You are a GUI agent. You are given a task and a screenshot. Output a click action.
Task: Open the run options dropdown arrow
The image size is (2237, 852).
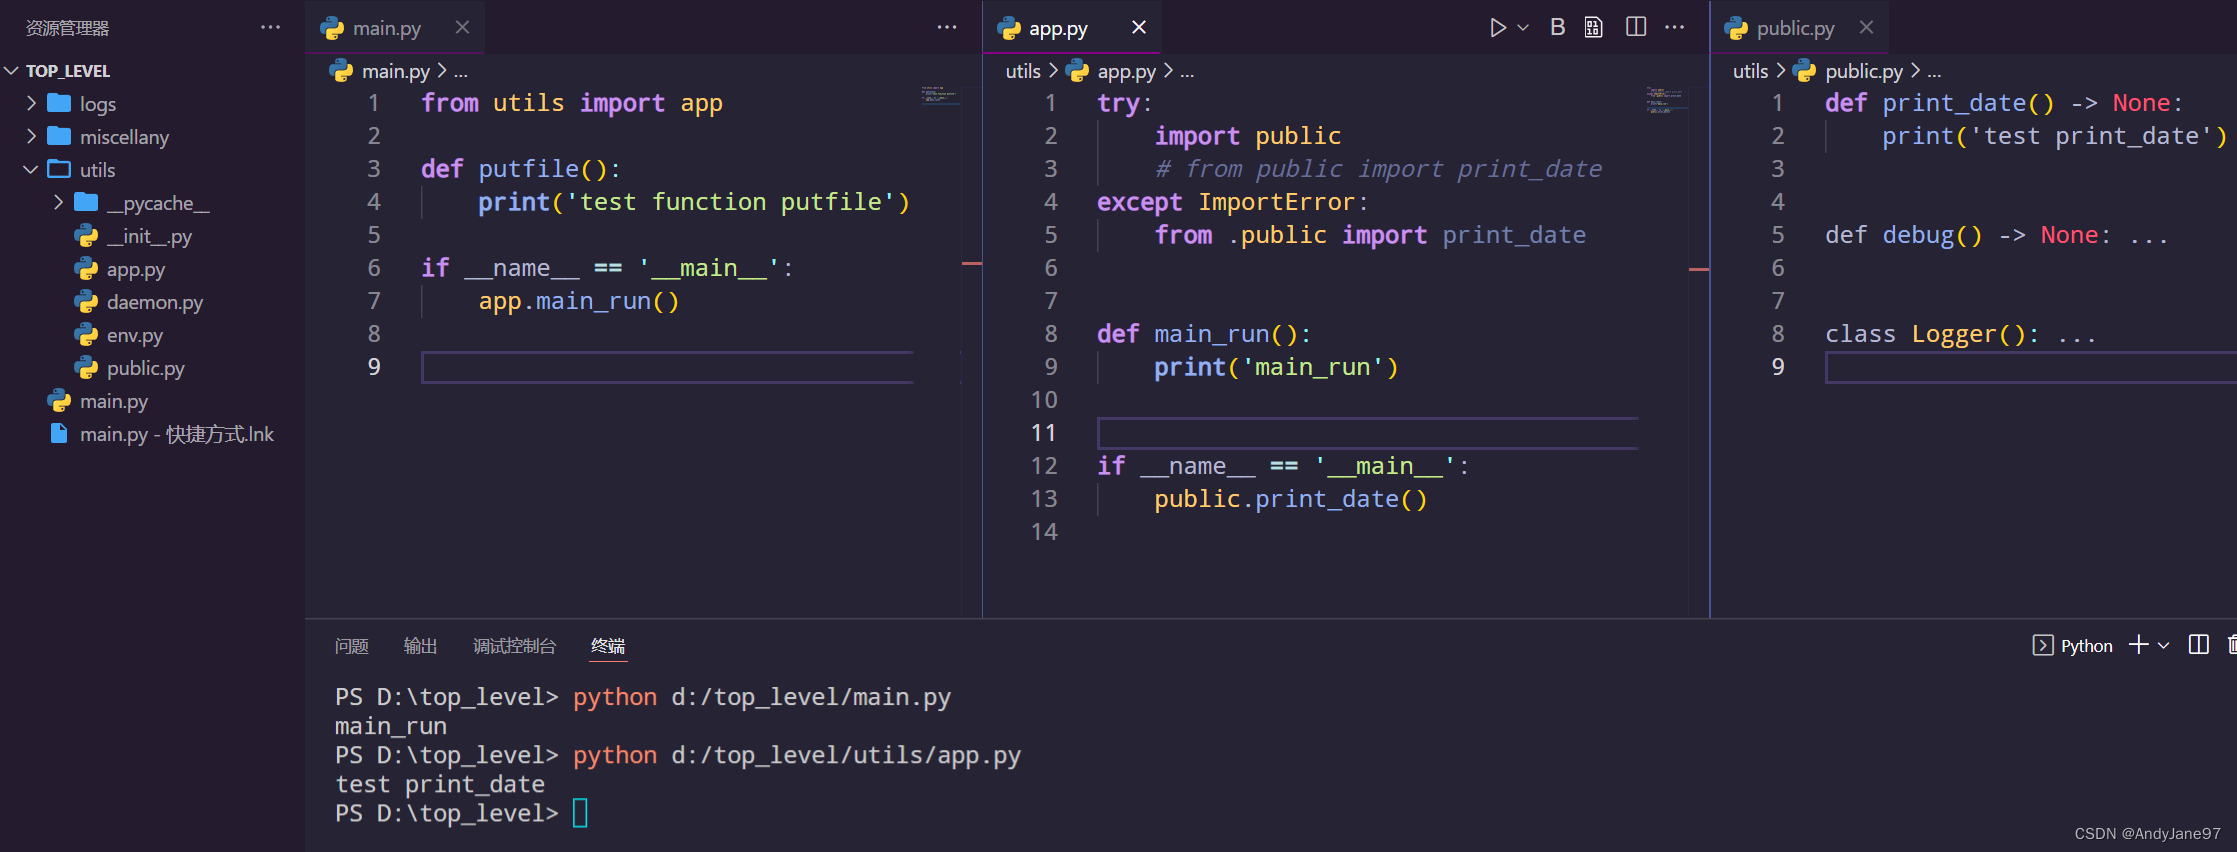[x=1523, y=28]
